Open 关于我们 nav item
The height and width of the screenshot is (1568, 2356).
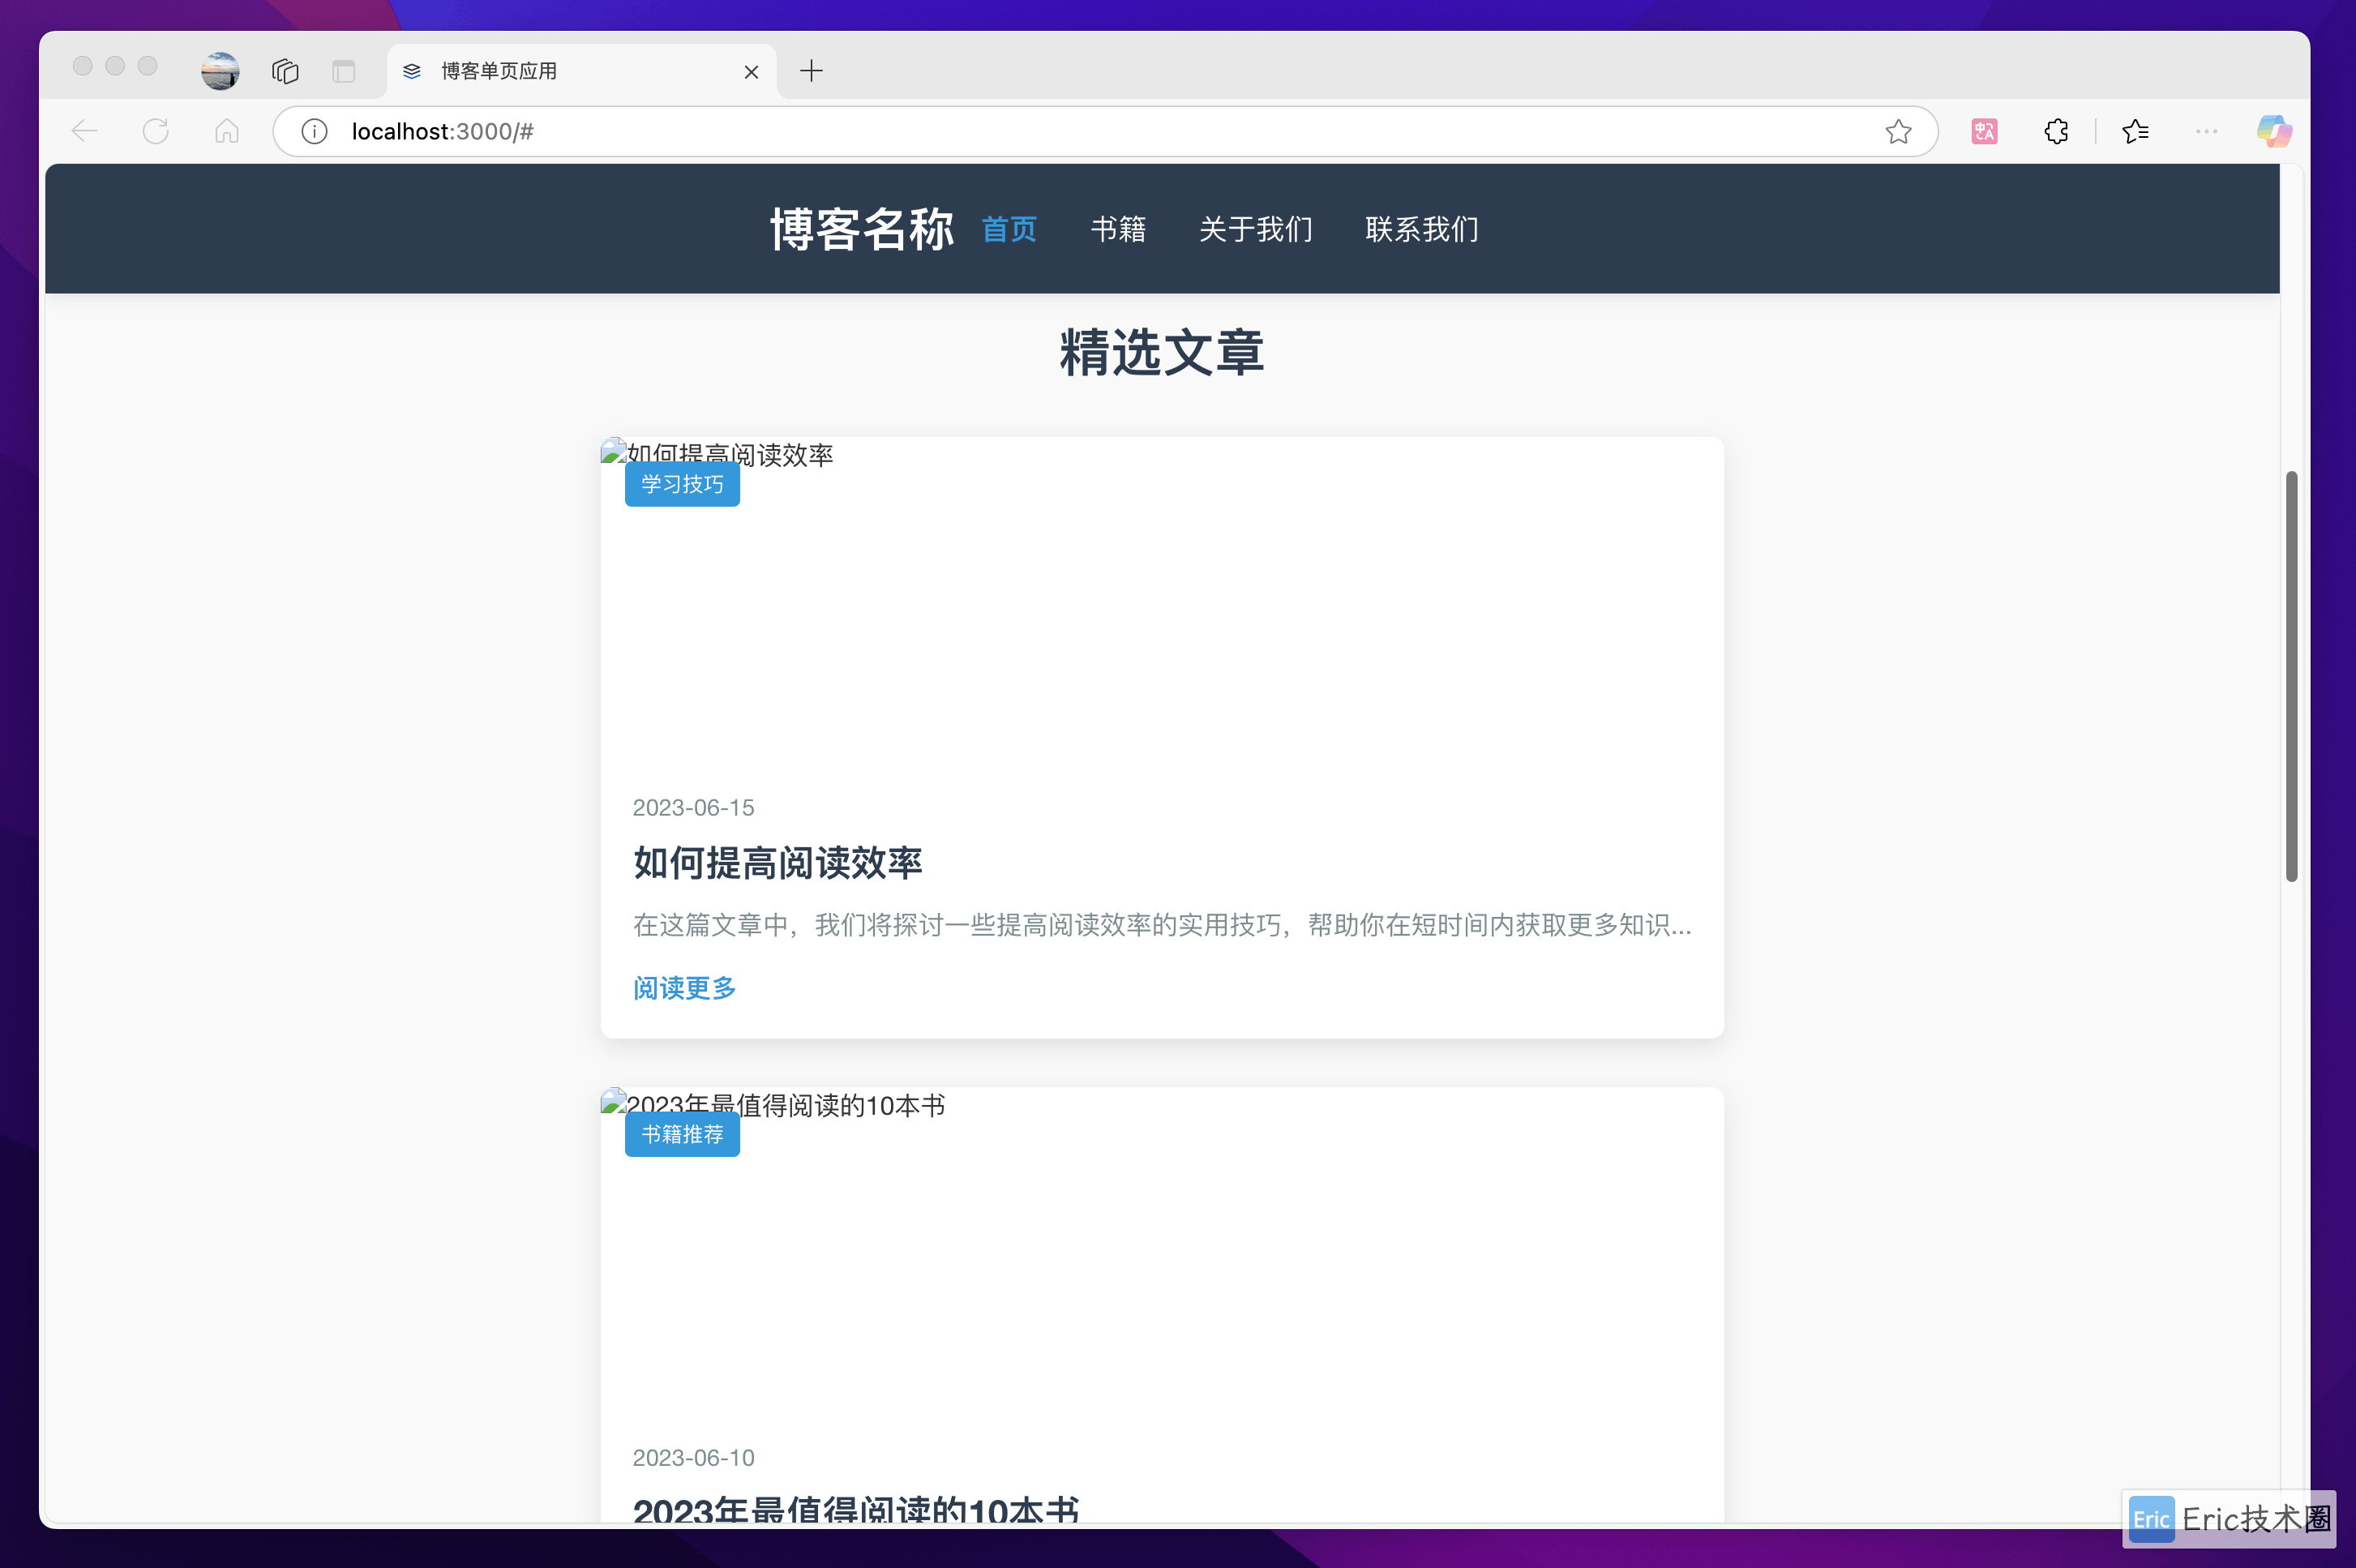pyautogui.click(x=1255, y=229)
